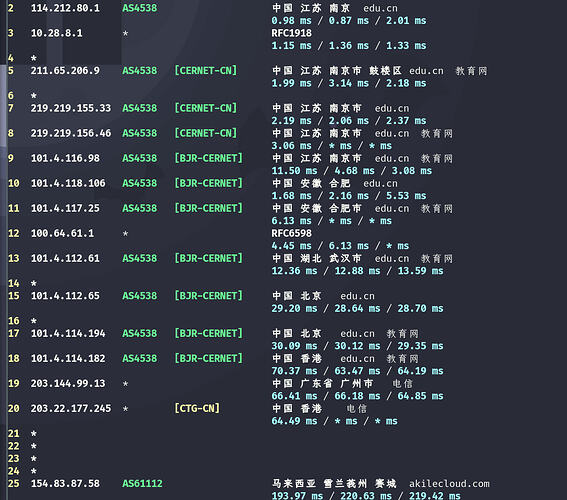This screenshot has width=567, height=500.
Task: Click latency value 11.50 ms
Action: [x=294, y=171]
